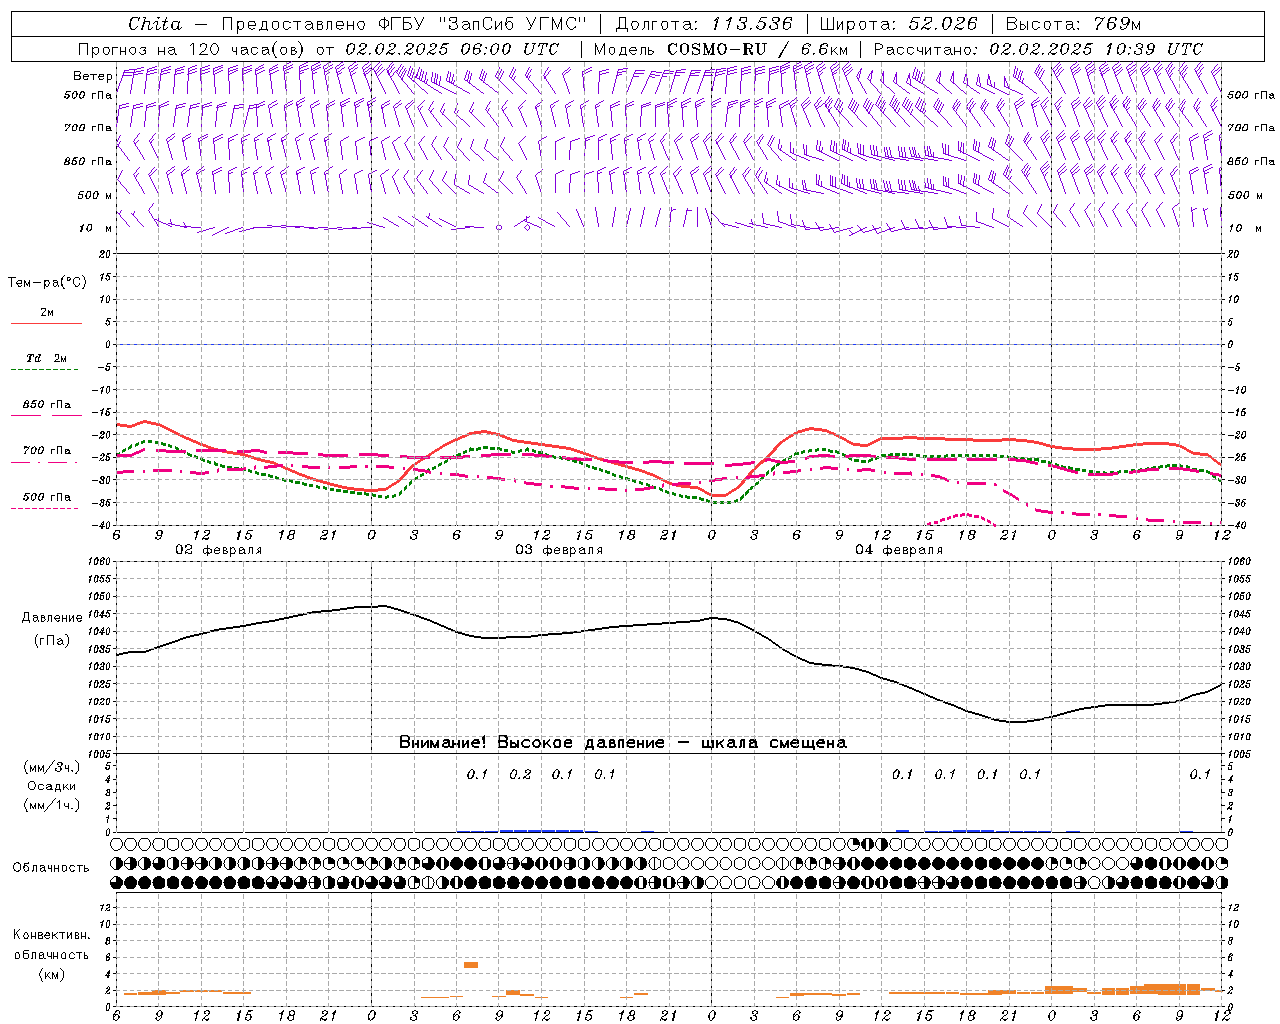Click "Предоставлено ФГБУ ЗапСиб УГМС" text

pyautogui.click(x=403, y=24)
